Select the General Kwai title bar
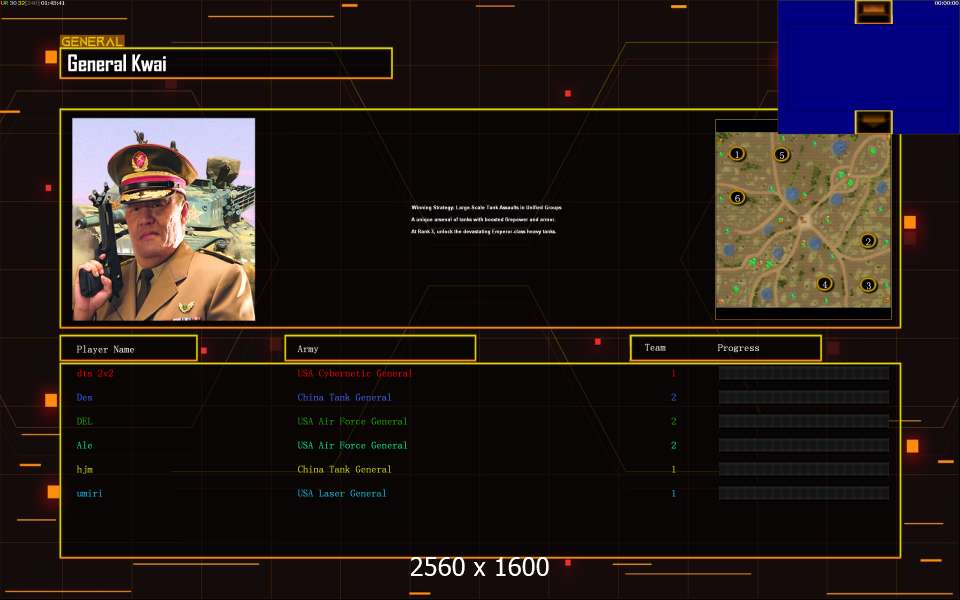The height and width of the screenshot is (600, 960). point(226,64)
